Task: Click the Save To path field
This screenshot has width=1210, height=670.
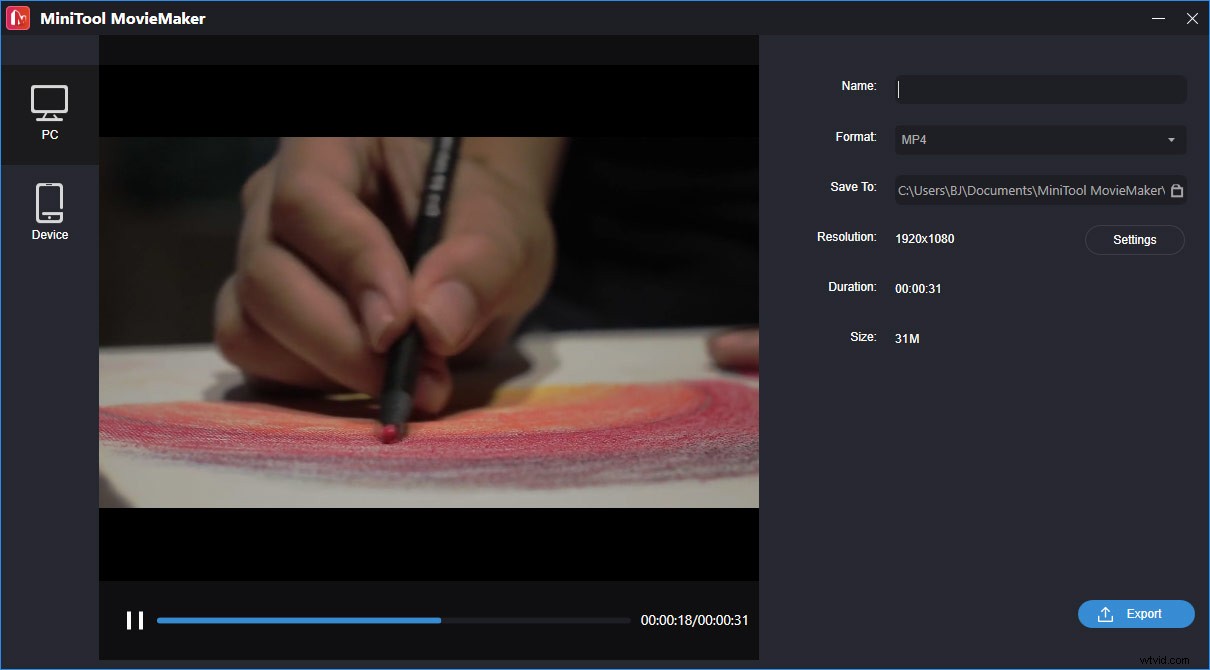Action: pos(1030,190)
